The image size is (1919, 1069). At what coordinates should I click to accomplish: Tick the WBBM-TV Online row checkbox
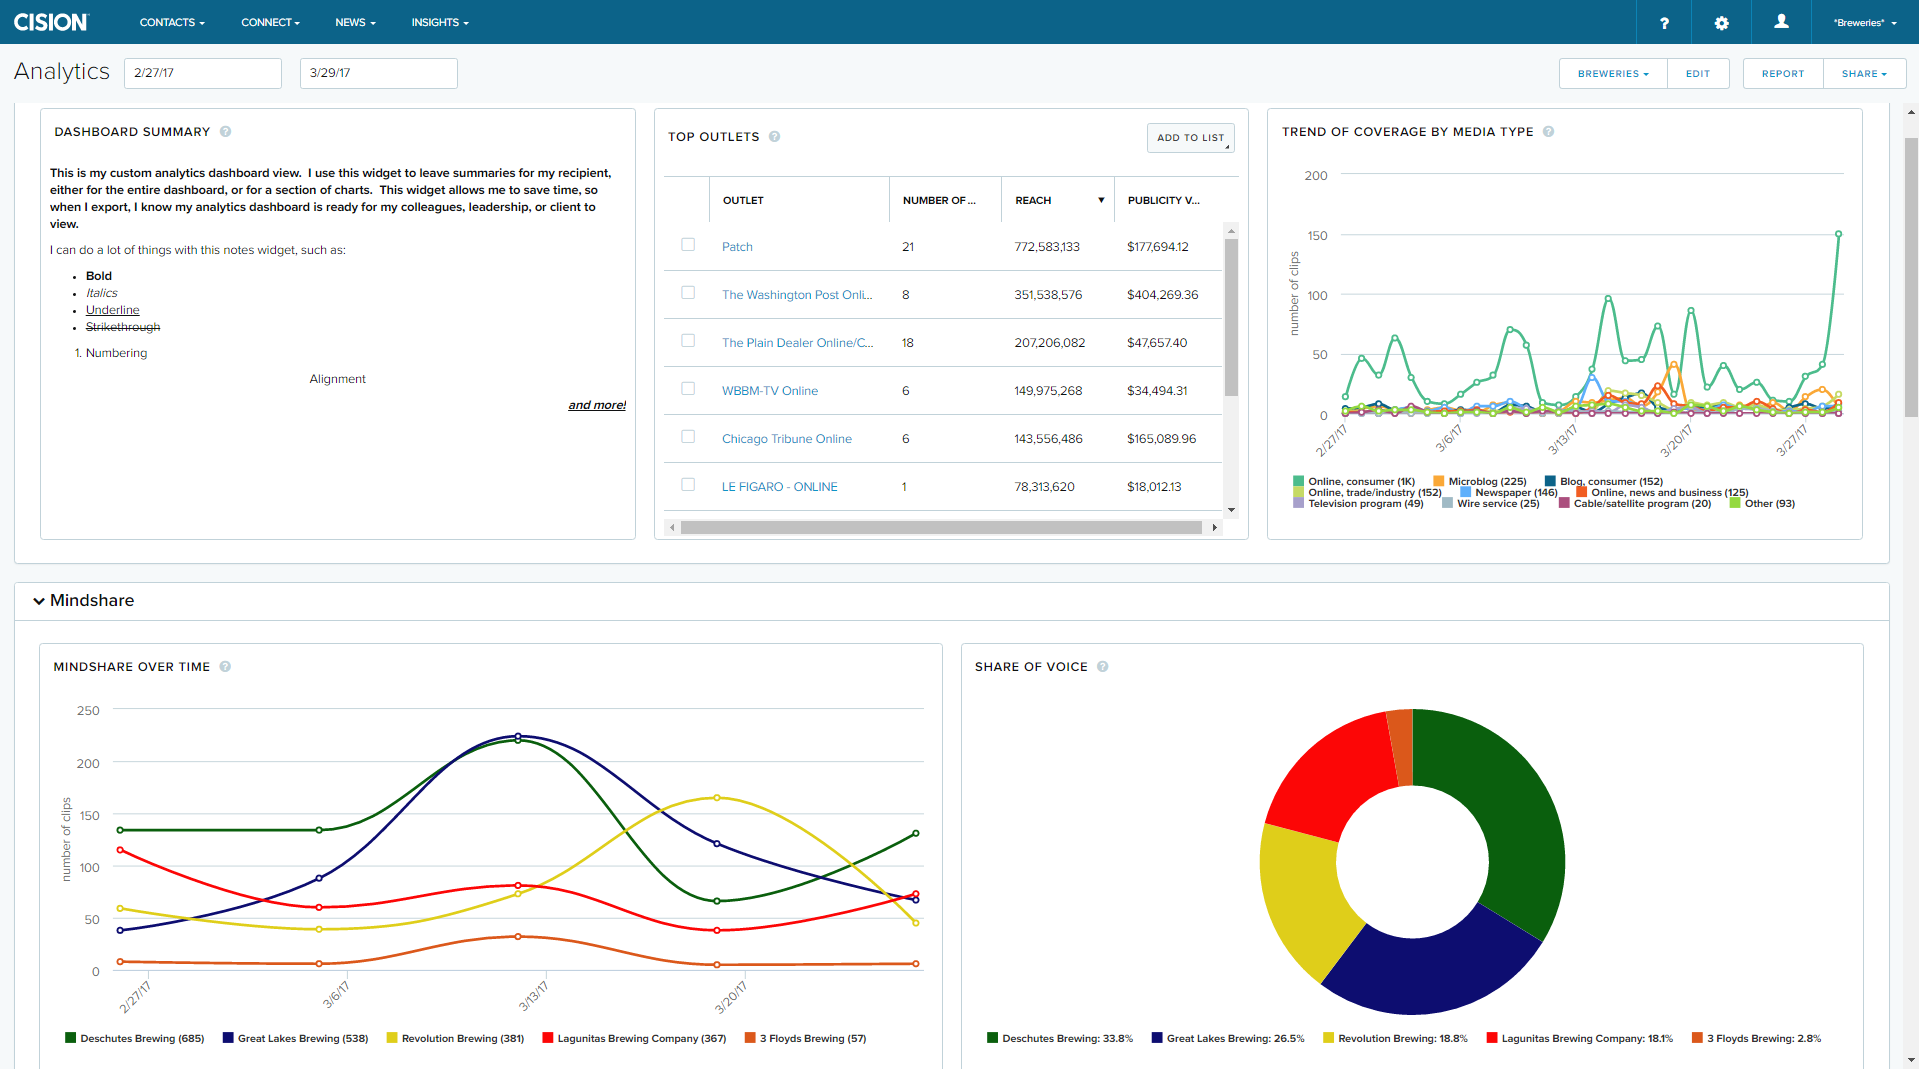[x=688, y=389]
